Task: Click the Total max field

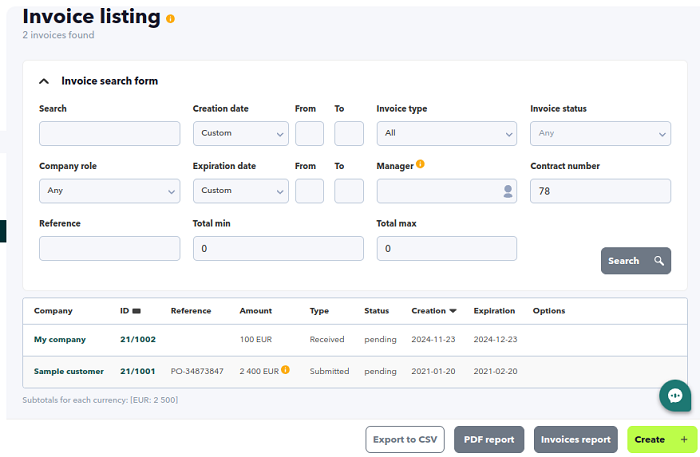Action: coord(446,249)
